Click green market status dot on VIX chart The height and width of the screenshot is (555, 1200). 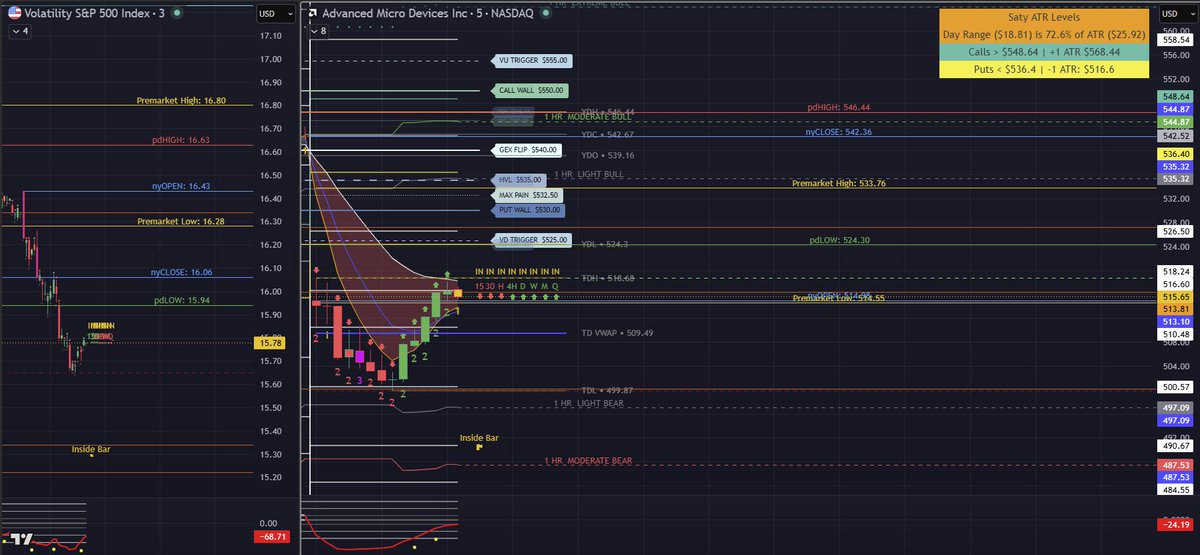click(175, 14)
